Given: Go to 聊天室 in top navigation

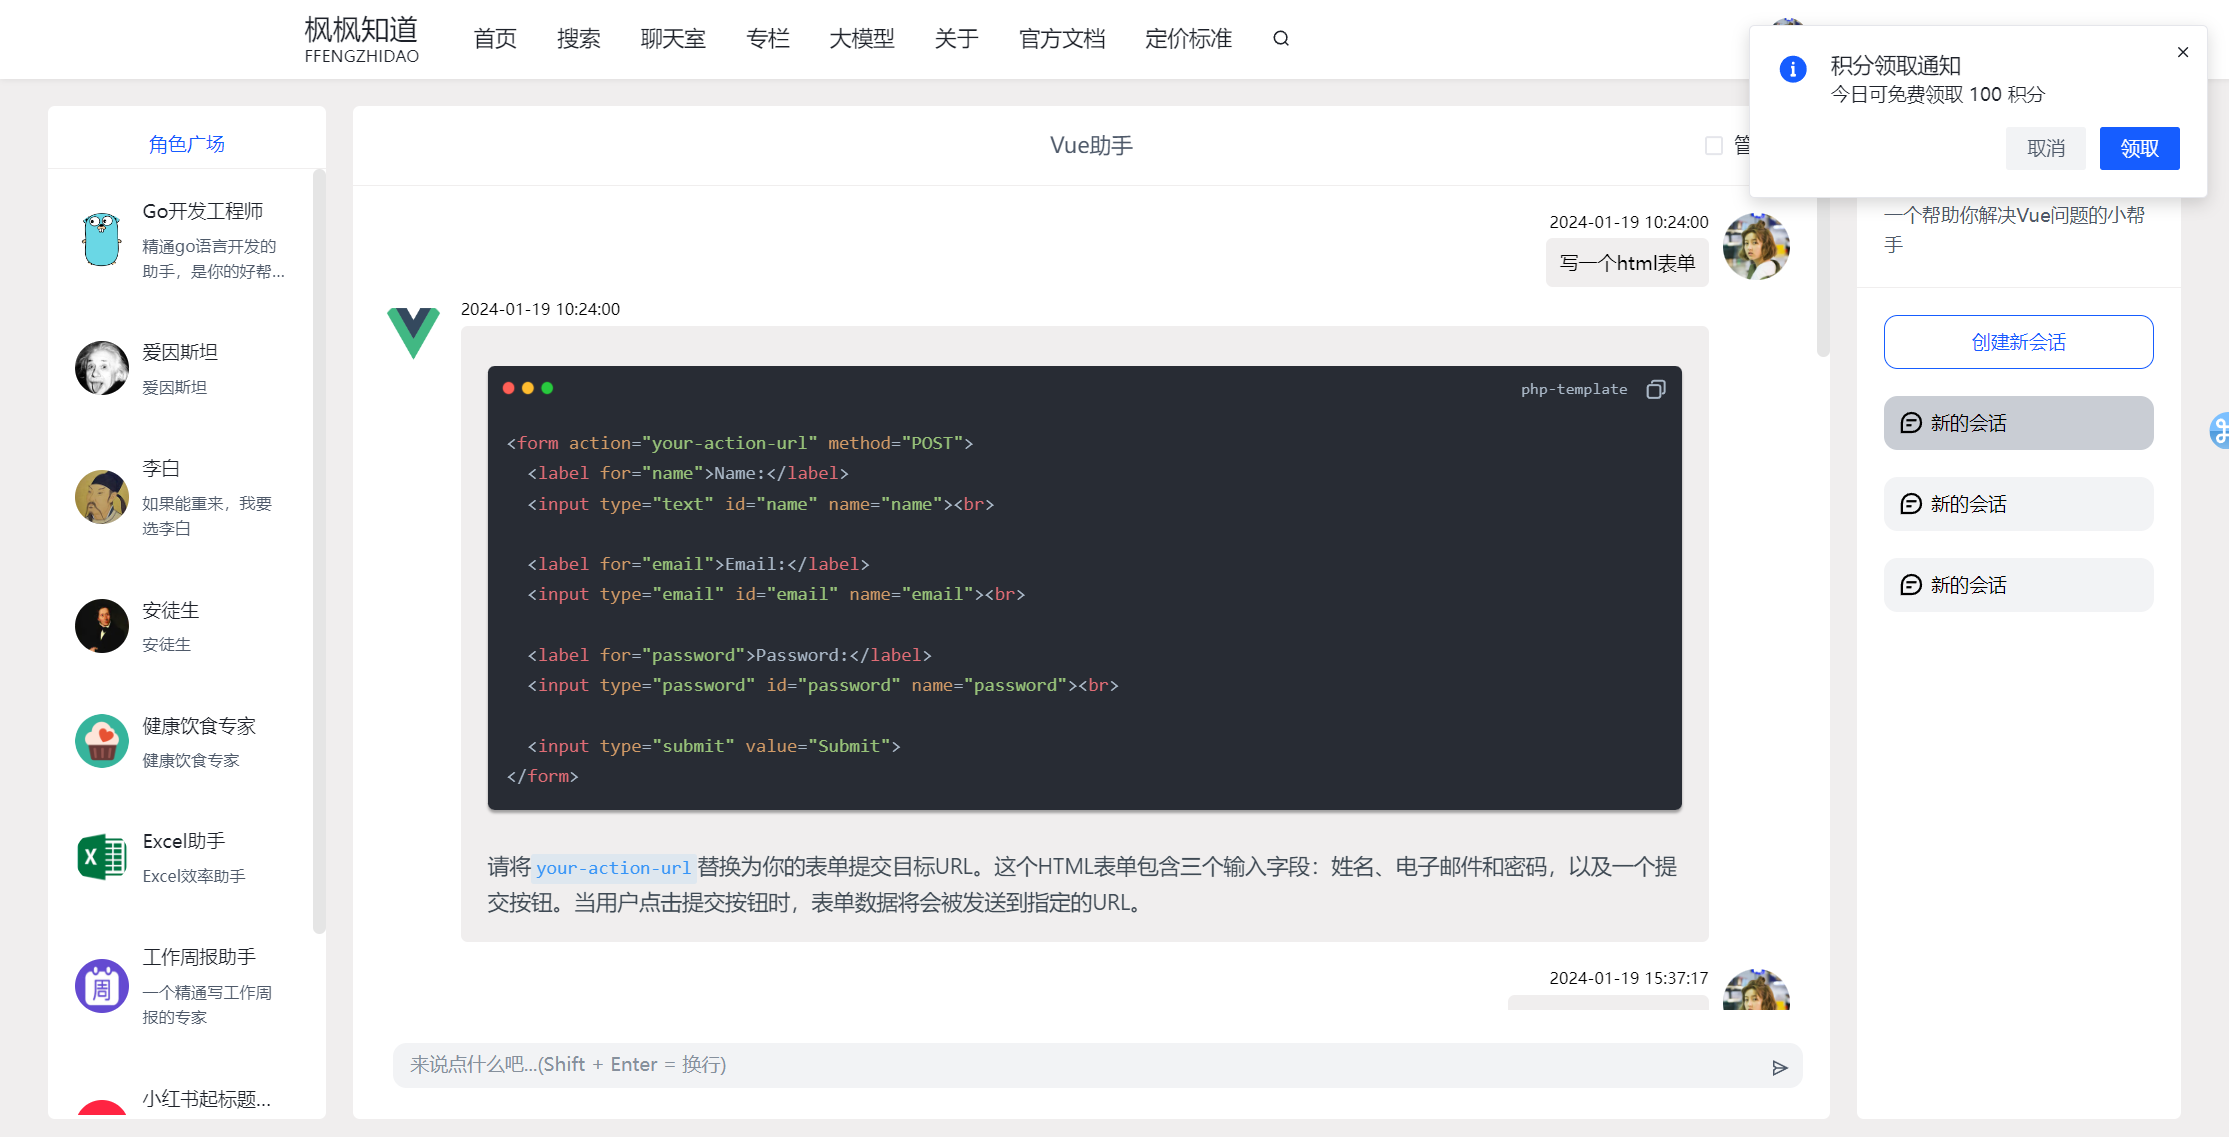Looking at the screenshot, I should (673, 39).
